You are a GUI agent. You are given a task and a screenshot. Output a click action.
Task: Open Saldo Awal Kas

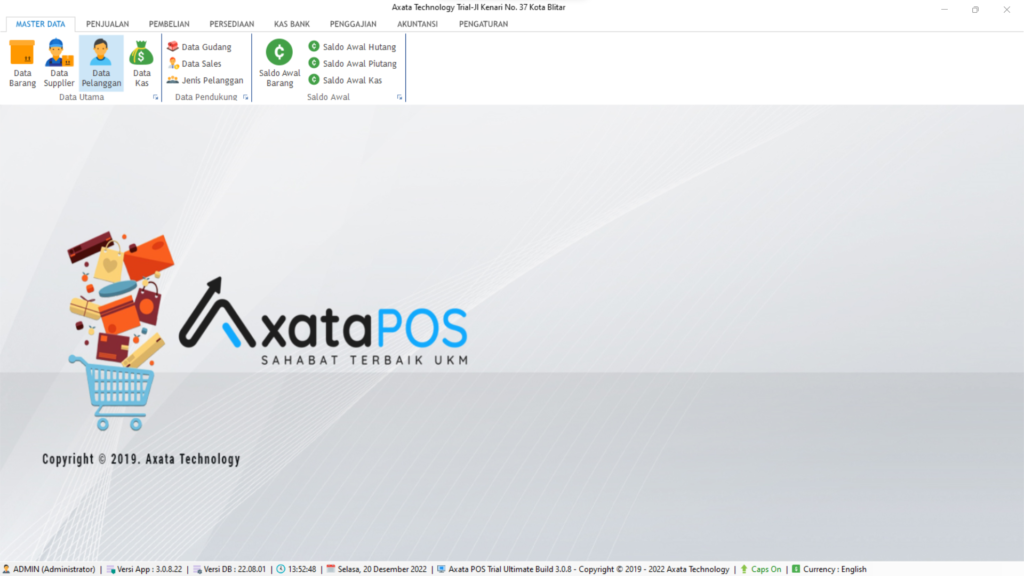point(345,80)
